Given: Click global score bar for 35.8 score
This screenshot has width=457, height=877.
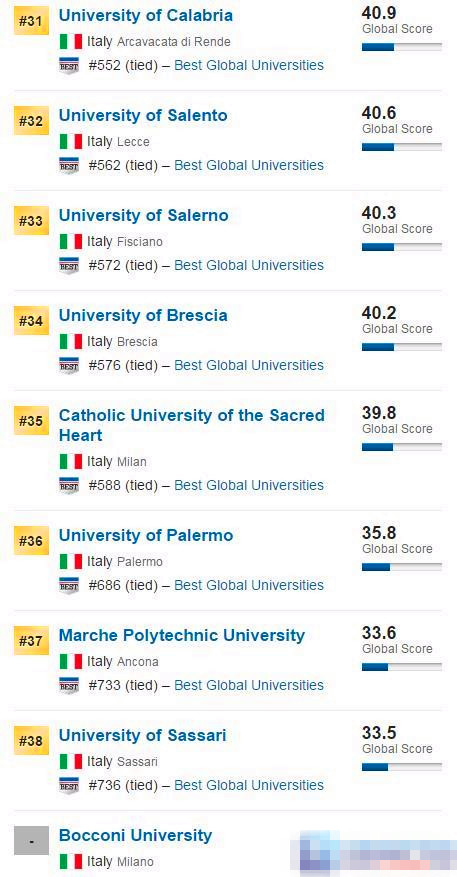Looking at the screenshot, I should click(x=402, y=567).
